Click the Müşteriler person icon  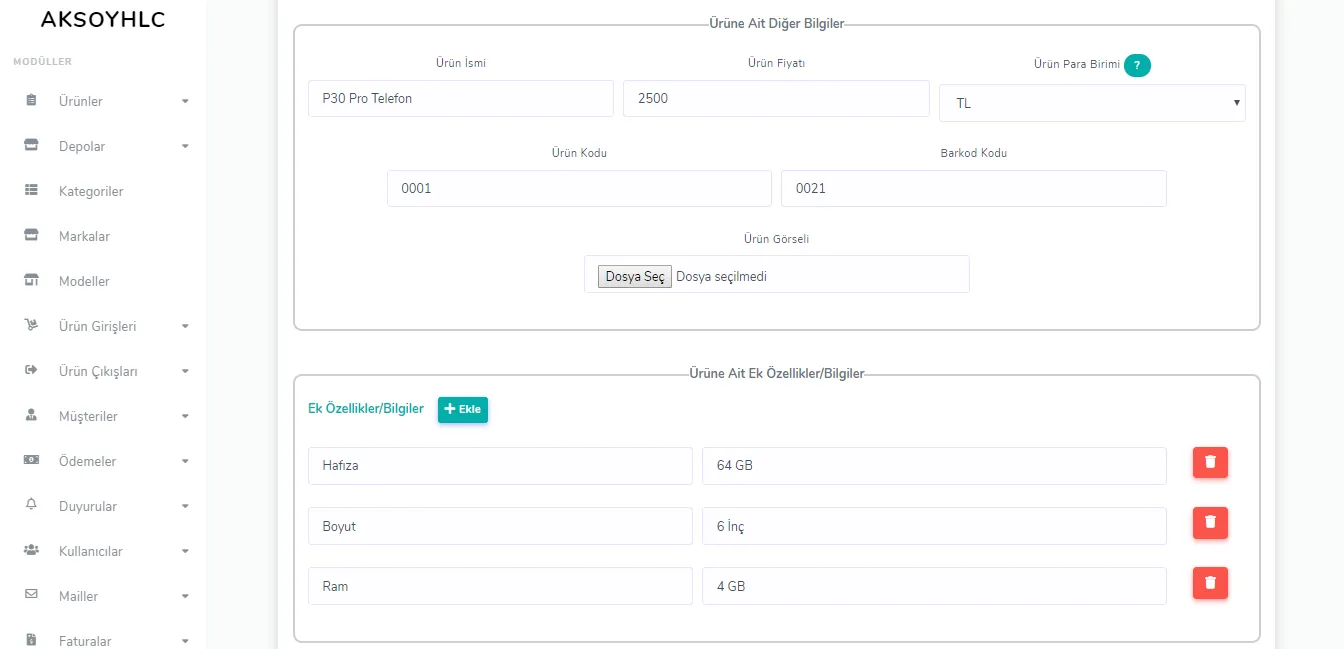pyautogui.click(x=31, y=415)
